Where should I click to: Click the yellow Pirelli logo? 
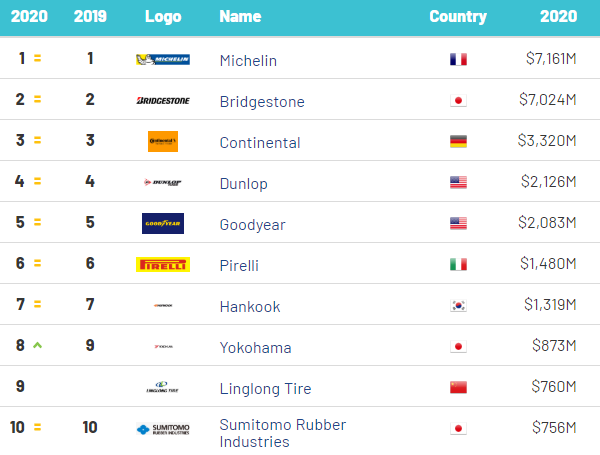click(x=163, y=264)
